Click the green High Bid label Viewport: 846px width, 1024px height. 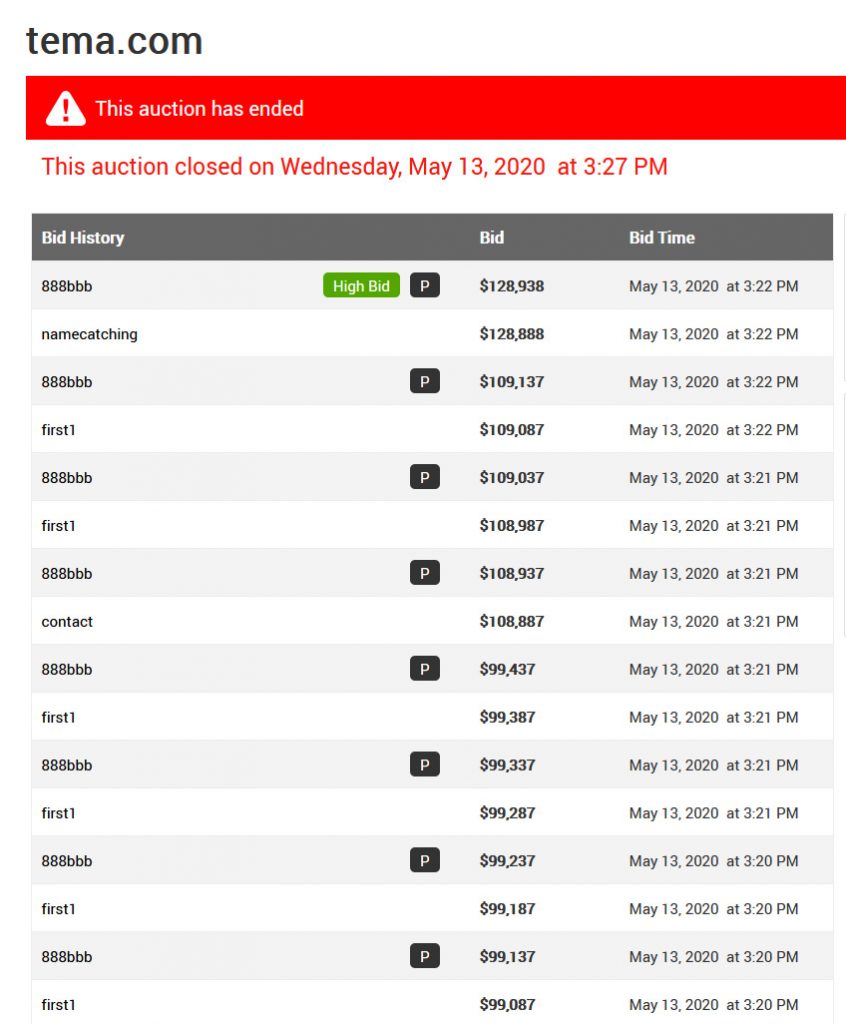(361, 285)
